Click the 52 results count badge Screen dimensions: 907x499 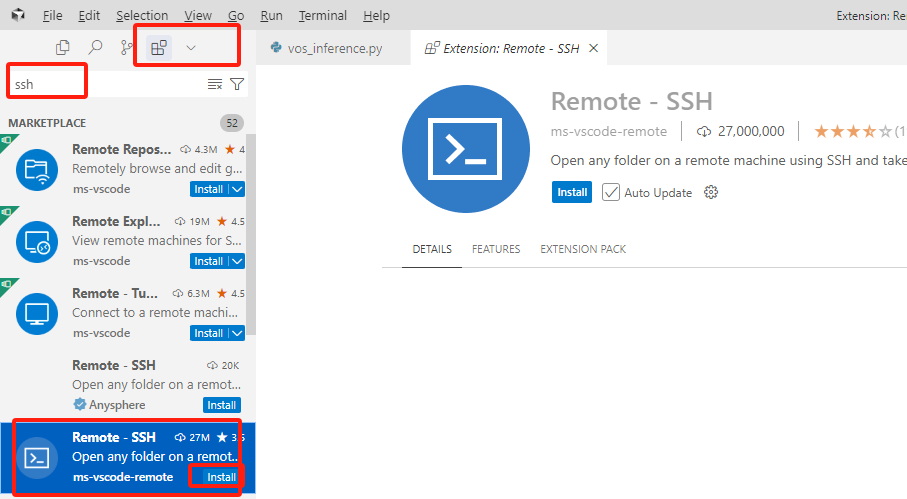(232, 123)
